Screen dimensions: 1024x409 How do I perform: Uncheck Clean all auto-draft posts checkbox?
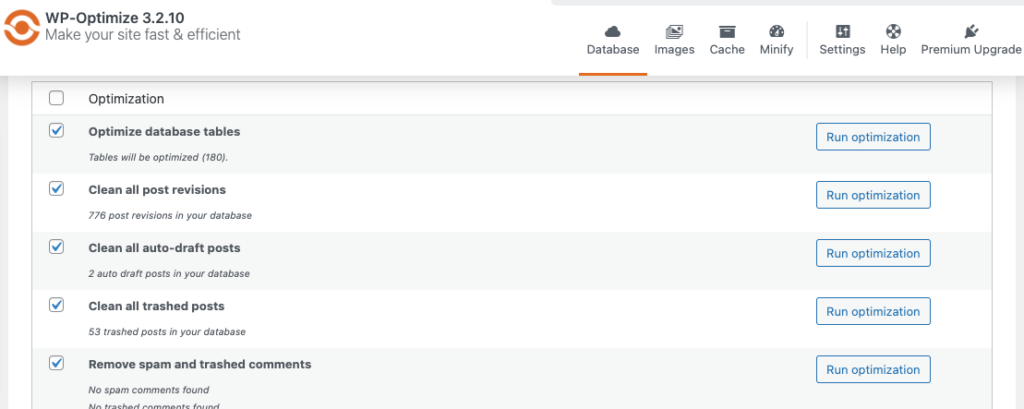[57, 247]
